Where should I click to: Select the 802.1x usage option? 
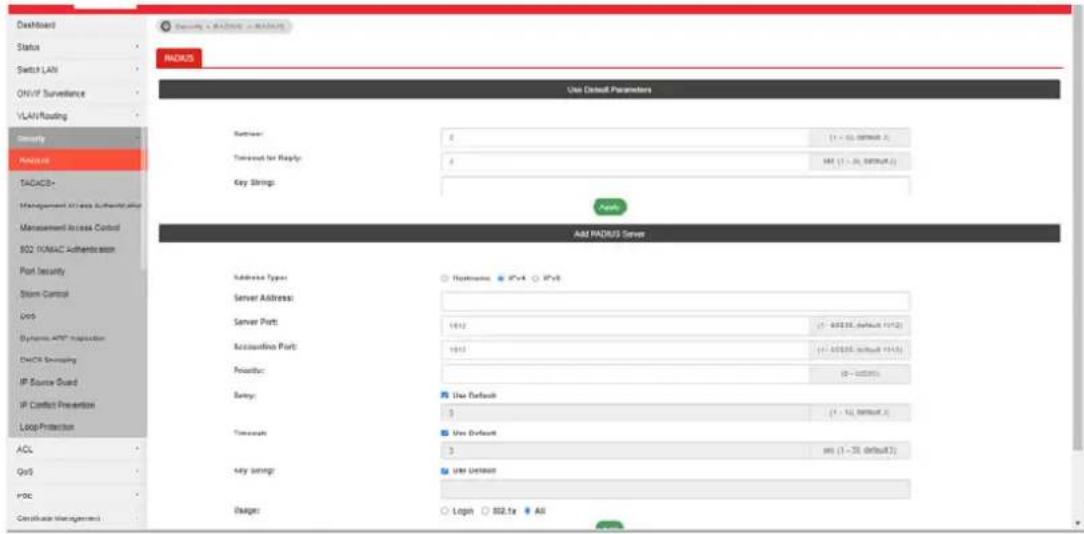tap(486, 511)
